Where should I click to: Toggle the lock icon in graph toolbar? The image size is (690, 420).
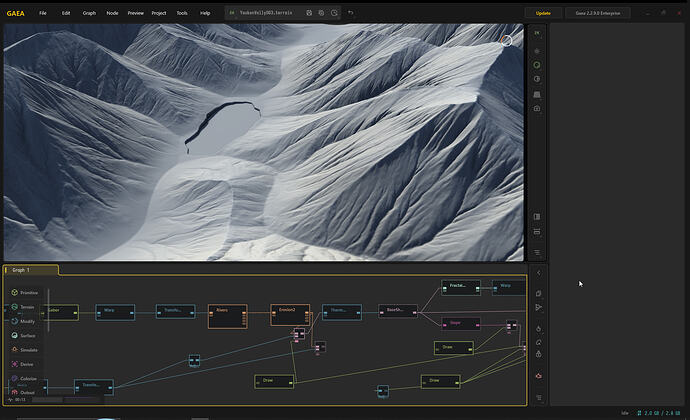(x=539, y=354)
